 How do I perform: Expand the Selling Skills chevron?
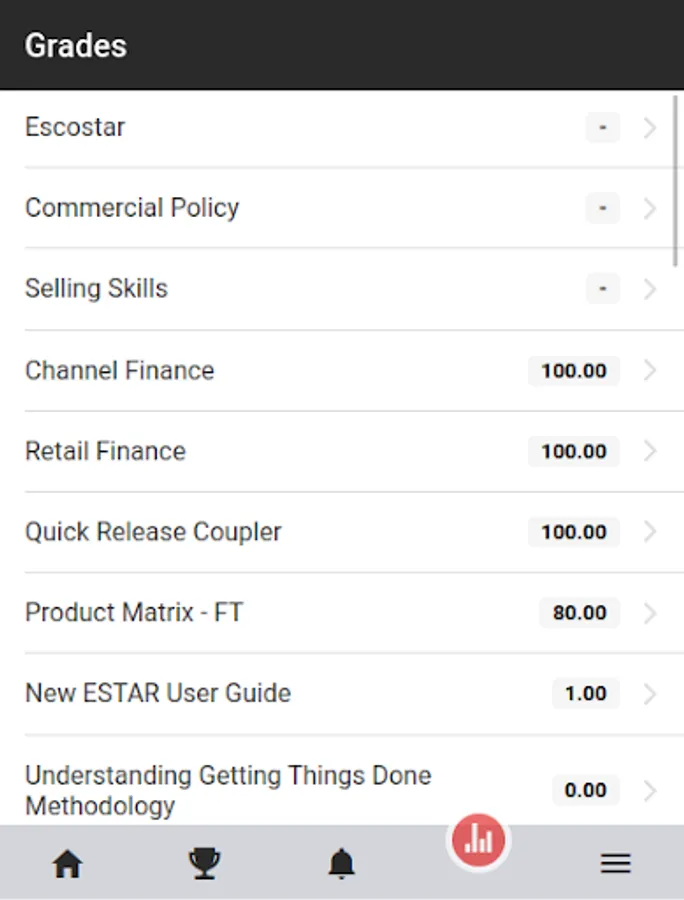650,290
